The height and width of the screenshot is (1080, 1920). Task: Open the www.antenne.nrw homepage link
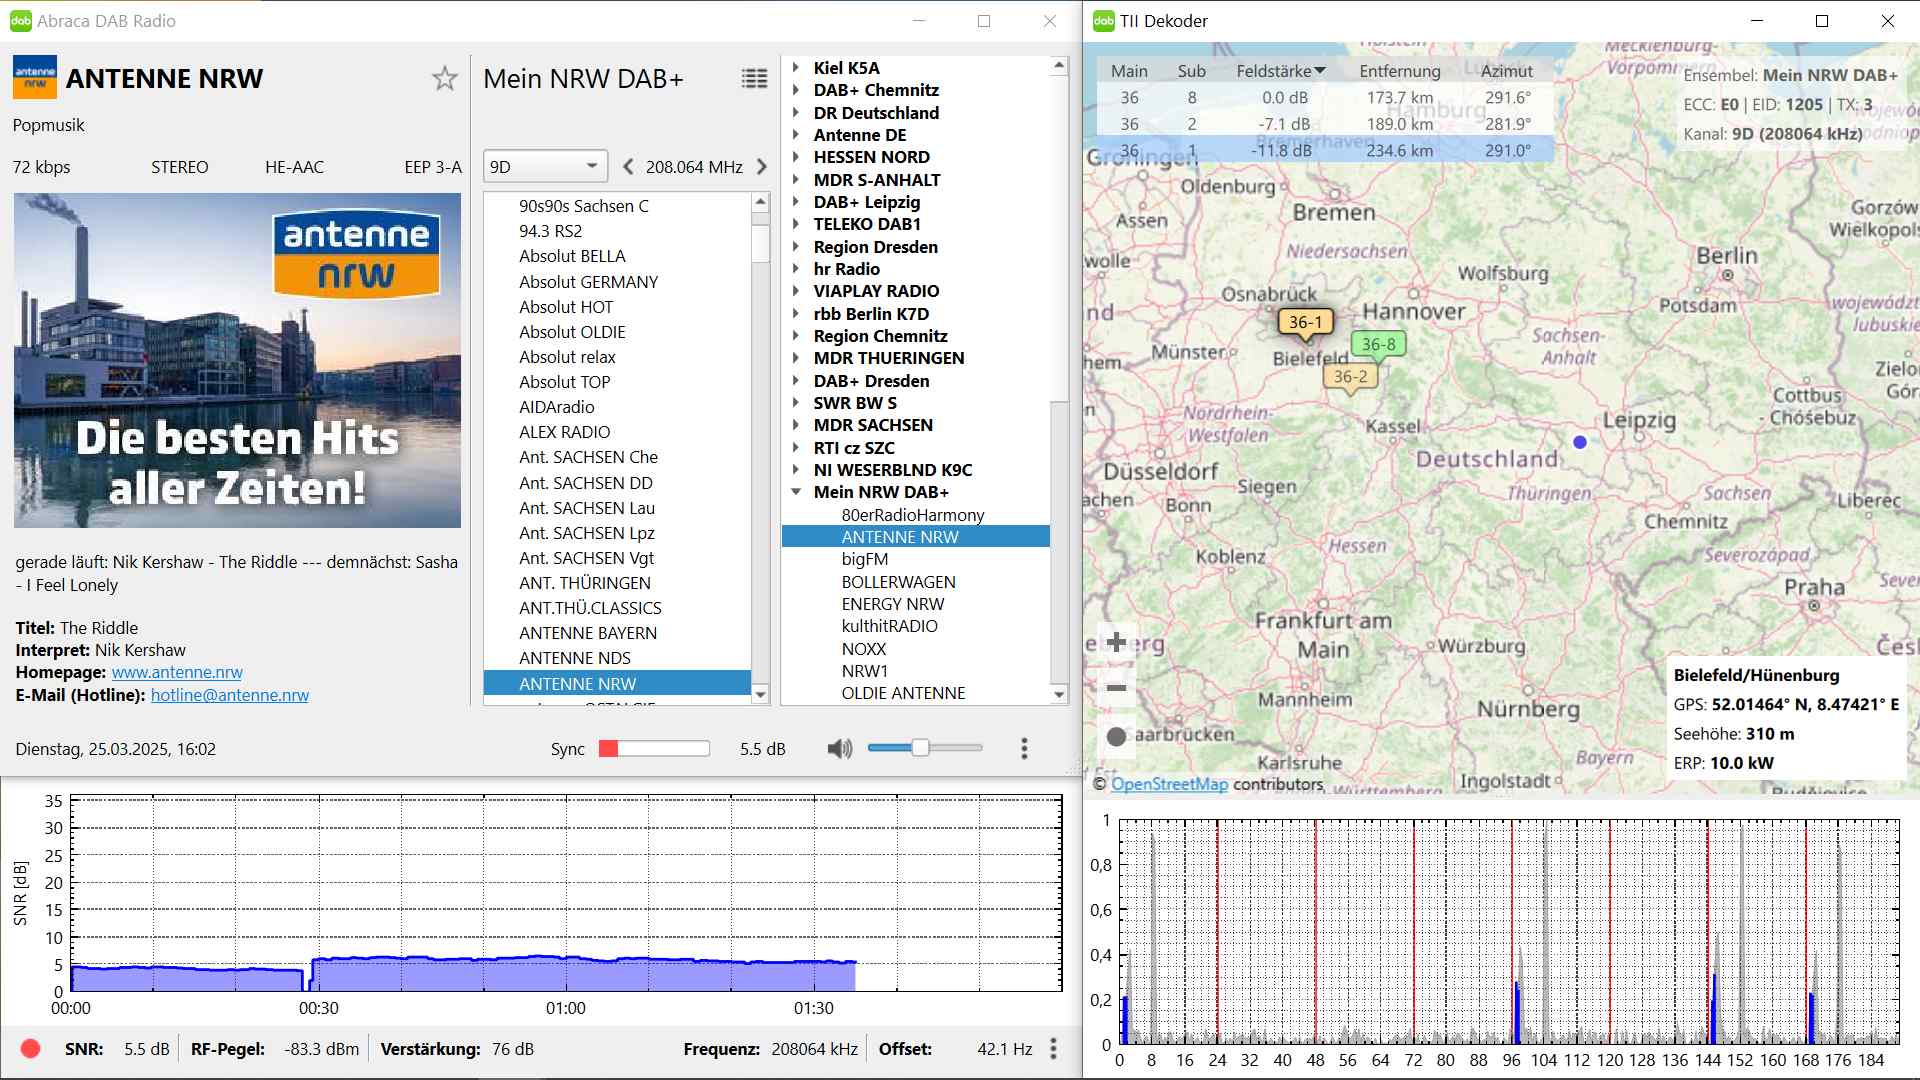pyautogui.click(x=177, y=673)
